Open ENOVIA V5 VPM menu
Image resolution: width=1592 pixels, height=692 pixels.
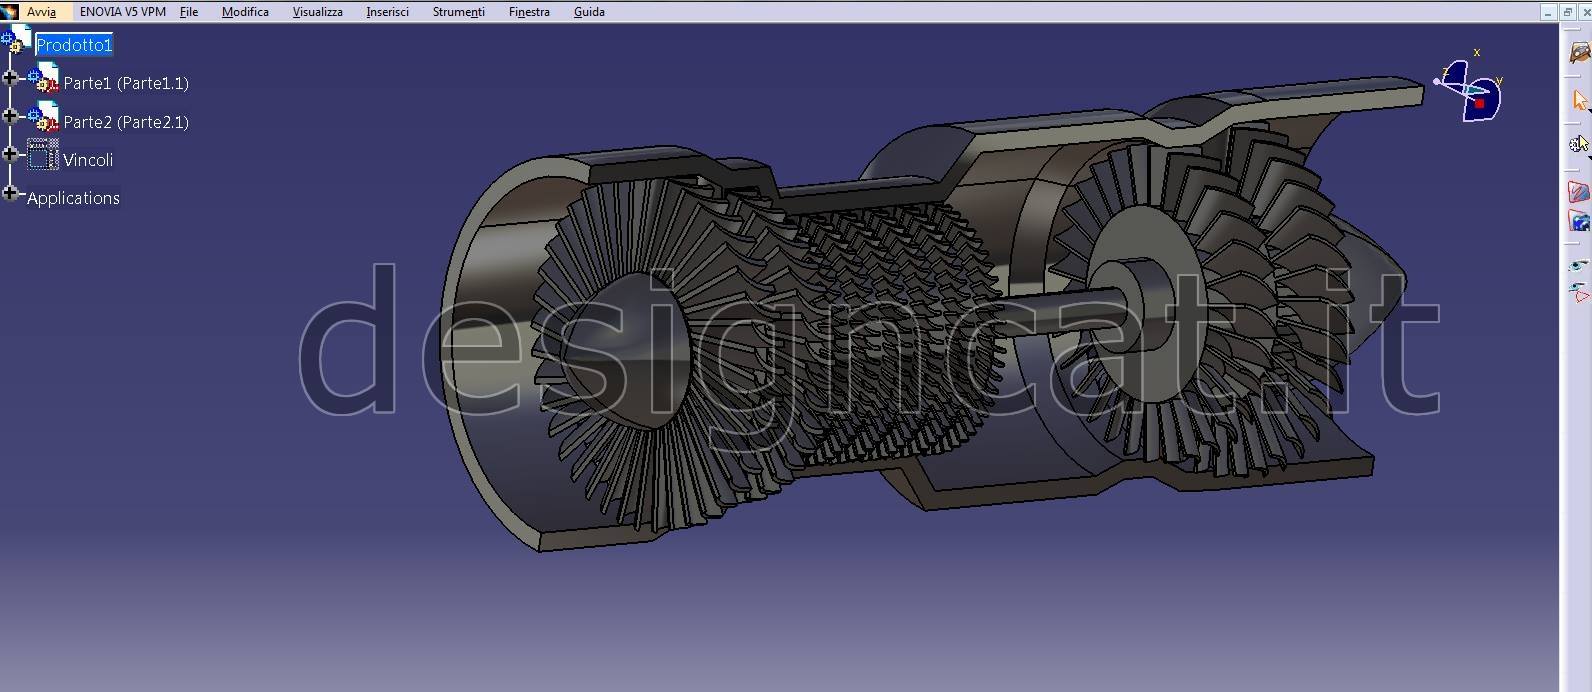(x=122, y=12)
